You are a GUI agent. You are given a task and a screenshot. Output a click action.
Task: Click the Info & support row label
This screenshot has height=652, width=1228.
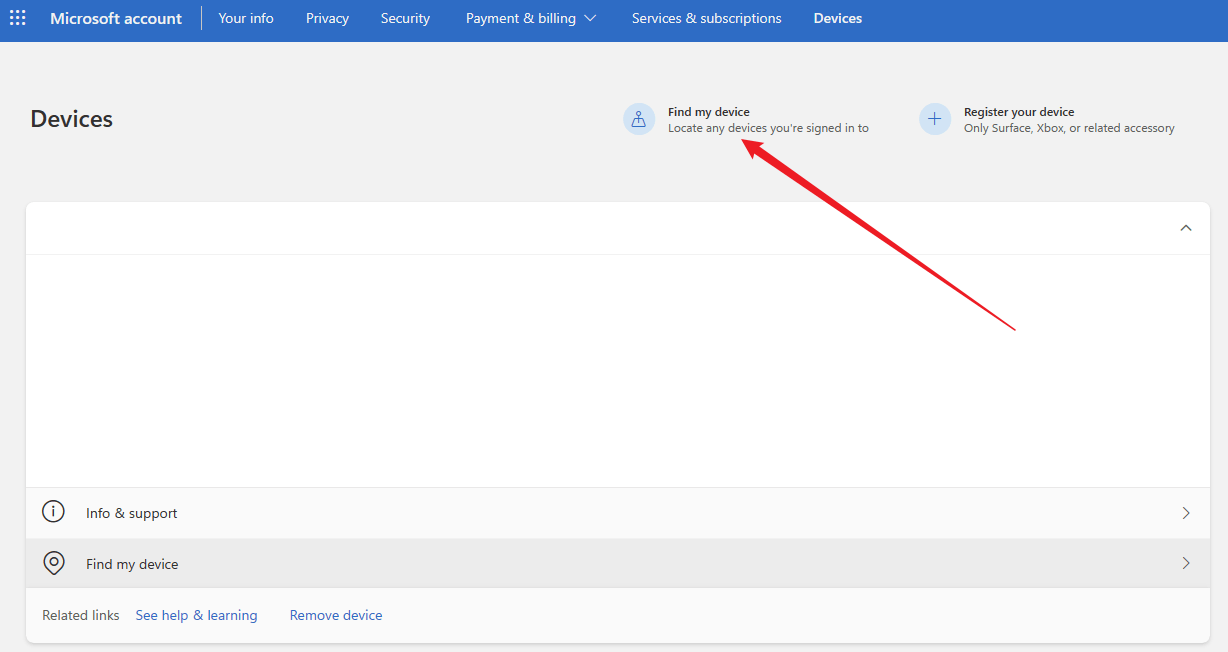click(x=132, y=513)
